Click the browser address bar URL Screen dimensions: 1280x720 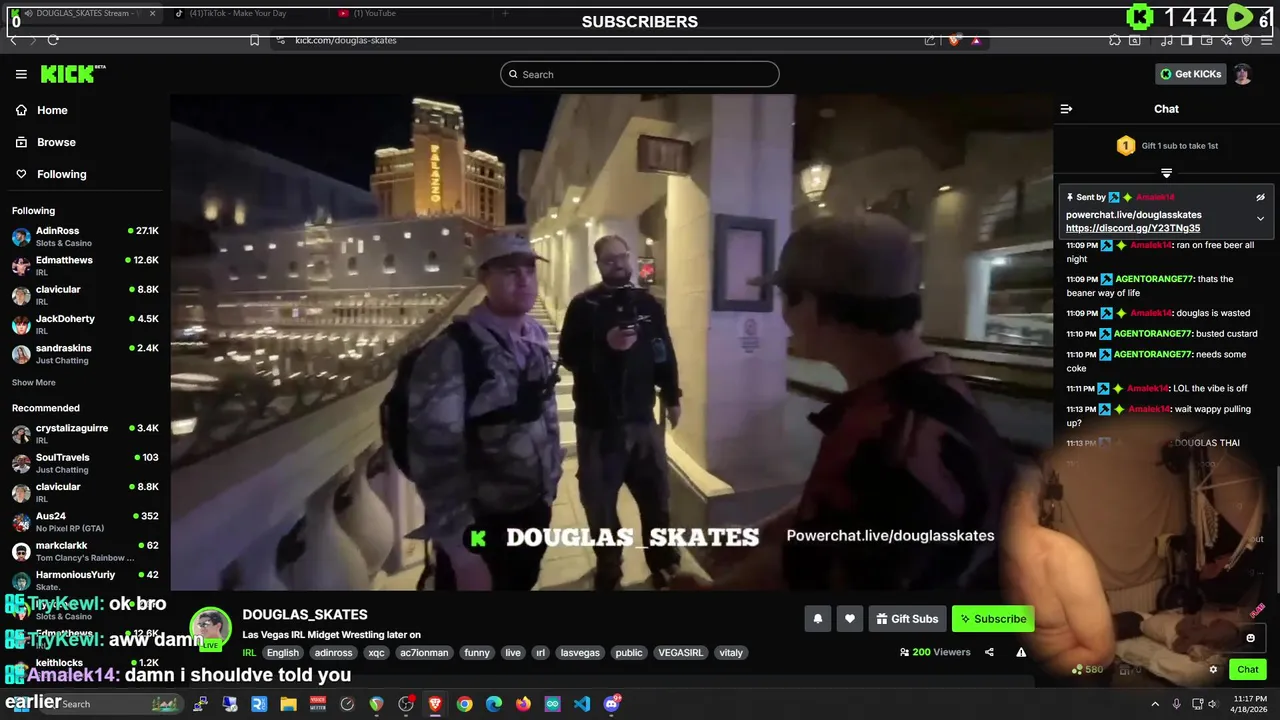coord(346,40)
